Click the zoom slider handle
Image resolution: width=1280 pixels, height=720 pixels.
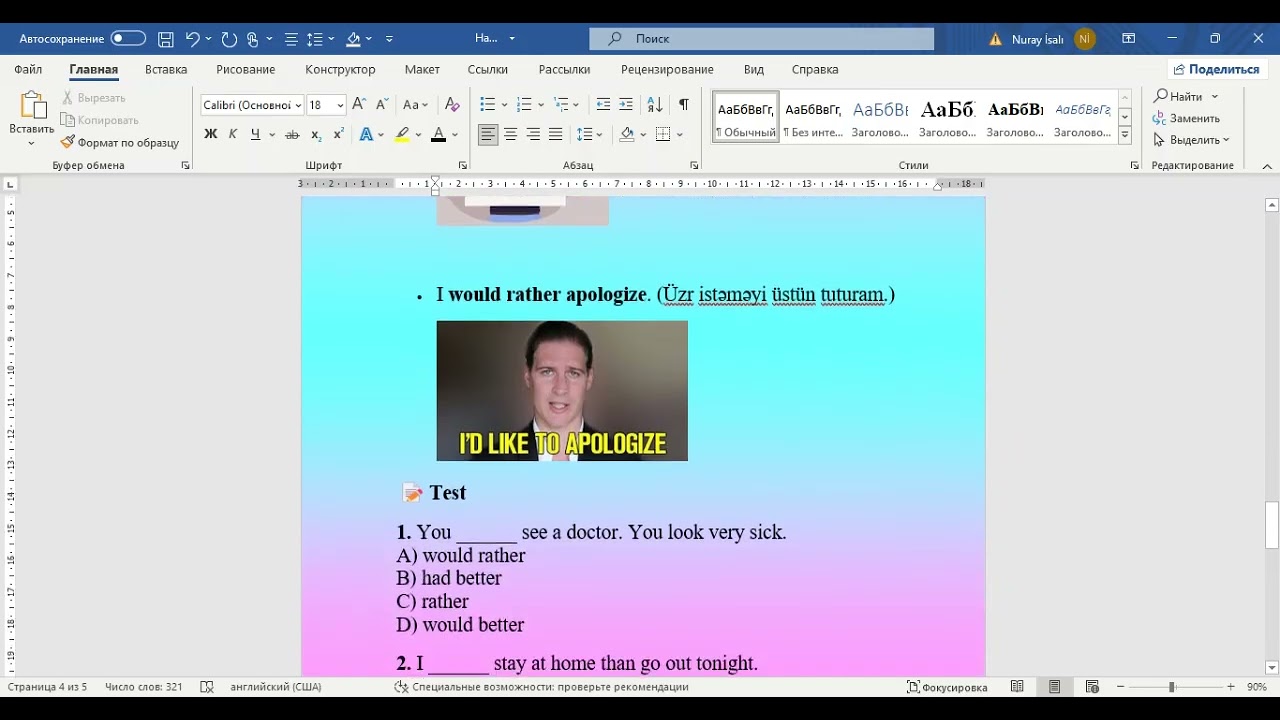pos(1171,687)
